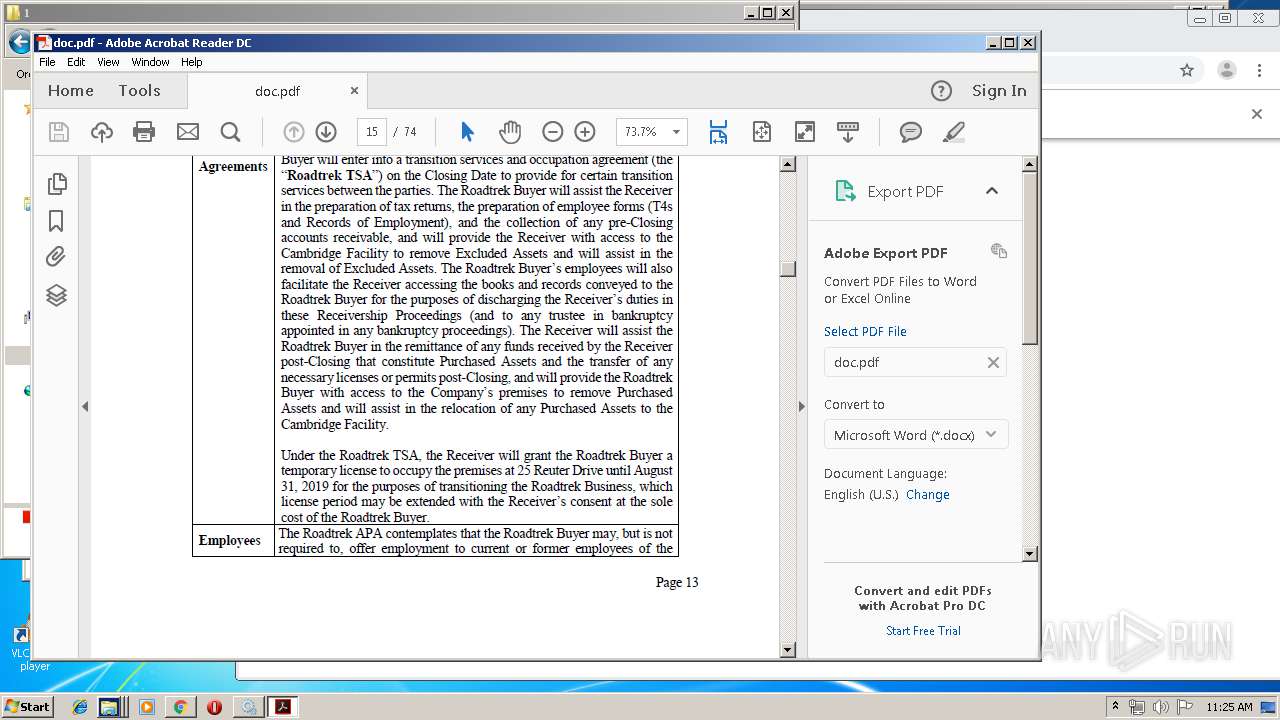Select the Highlight text pen
The image size is (1280, 720).
pyautogui.click(x=953, y=132)
